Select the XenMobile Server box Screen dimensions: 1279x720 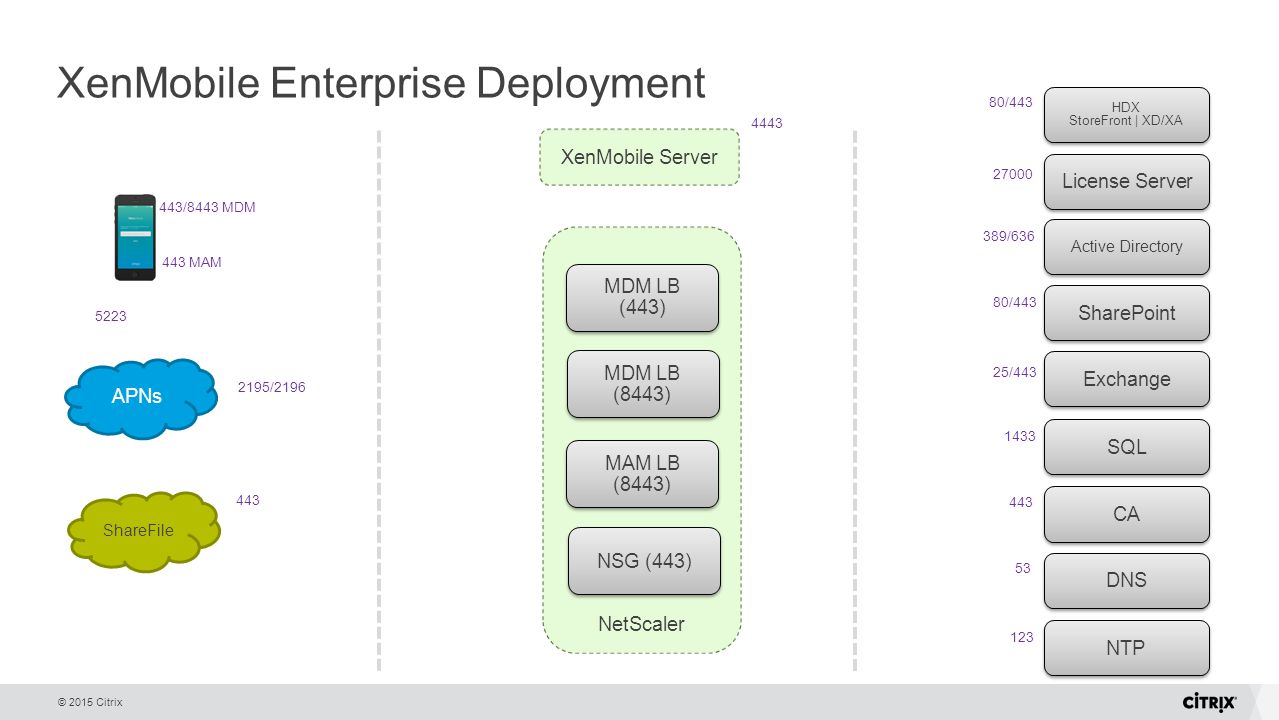click(x=639, y=157)
